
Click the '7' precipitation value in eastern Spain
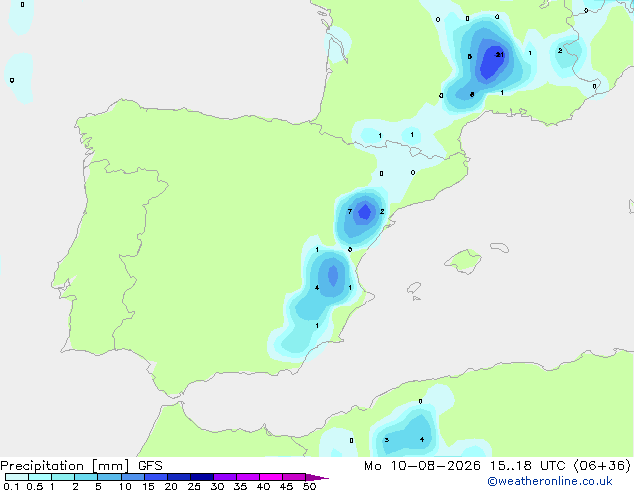350,211
